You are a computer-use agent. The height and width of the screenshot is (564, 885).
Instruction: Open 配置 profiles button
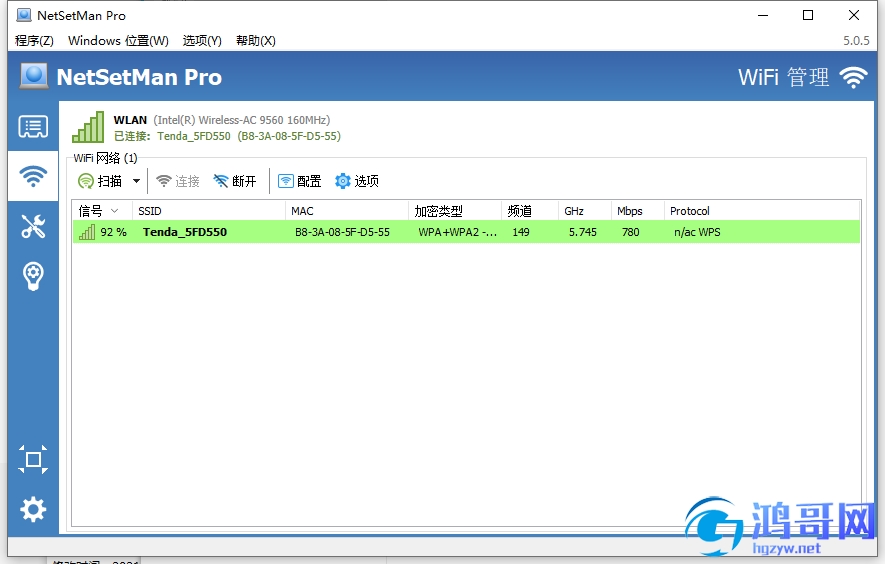coord(300,181)
